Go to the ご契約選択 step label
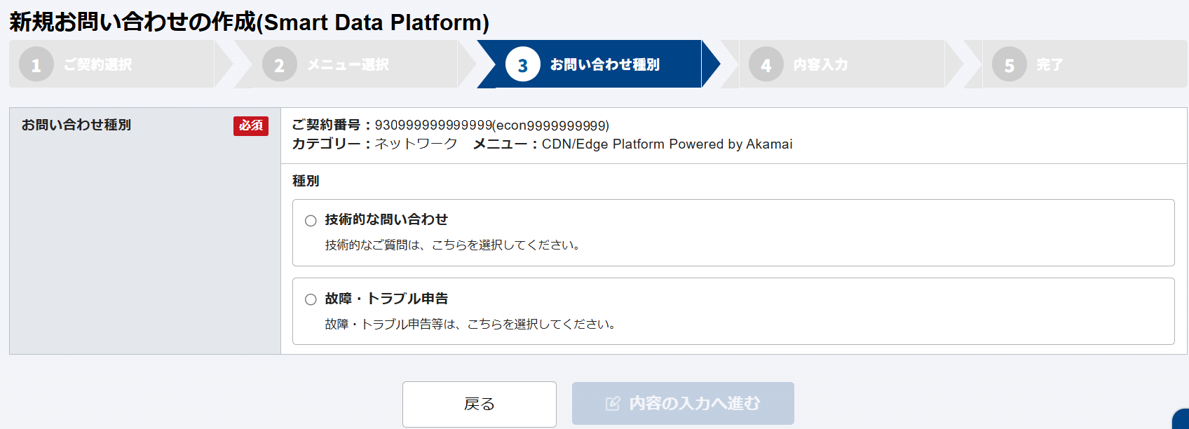This screenshot has width=1189, height=429. tap(97, 66)
